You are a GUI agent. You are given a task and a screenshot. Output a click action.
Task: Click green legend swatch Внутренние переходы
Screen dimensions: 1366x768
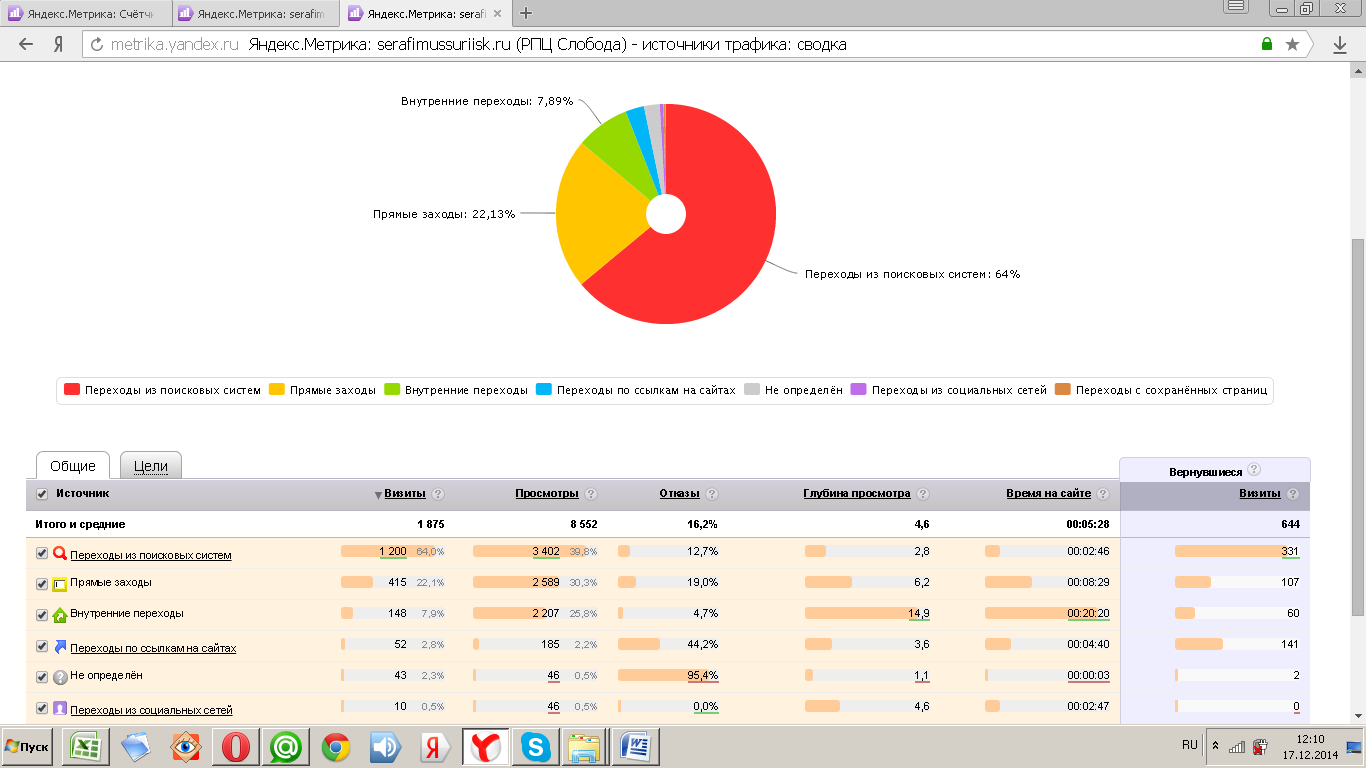392,390
